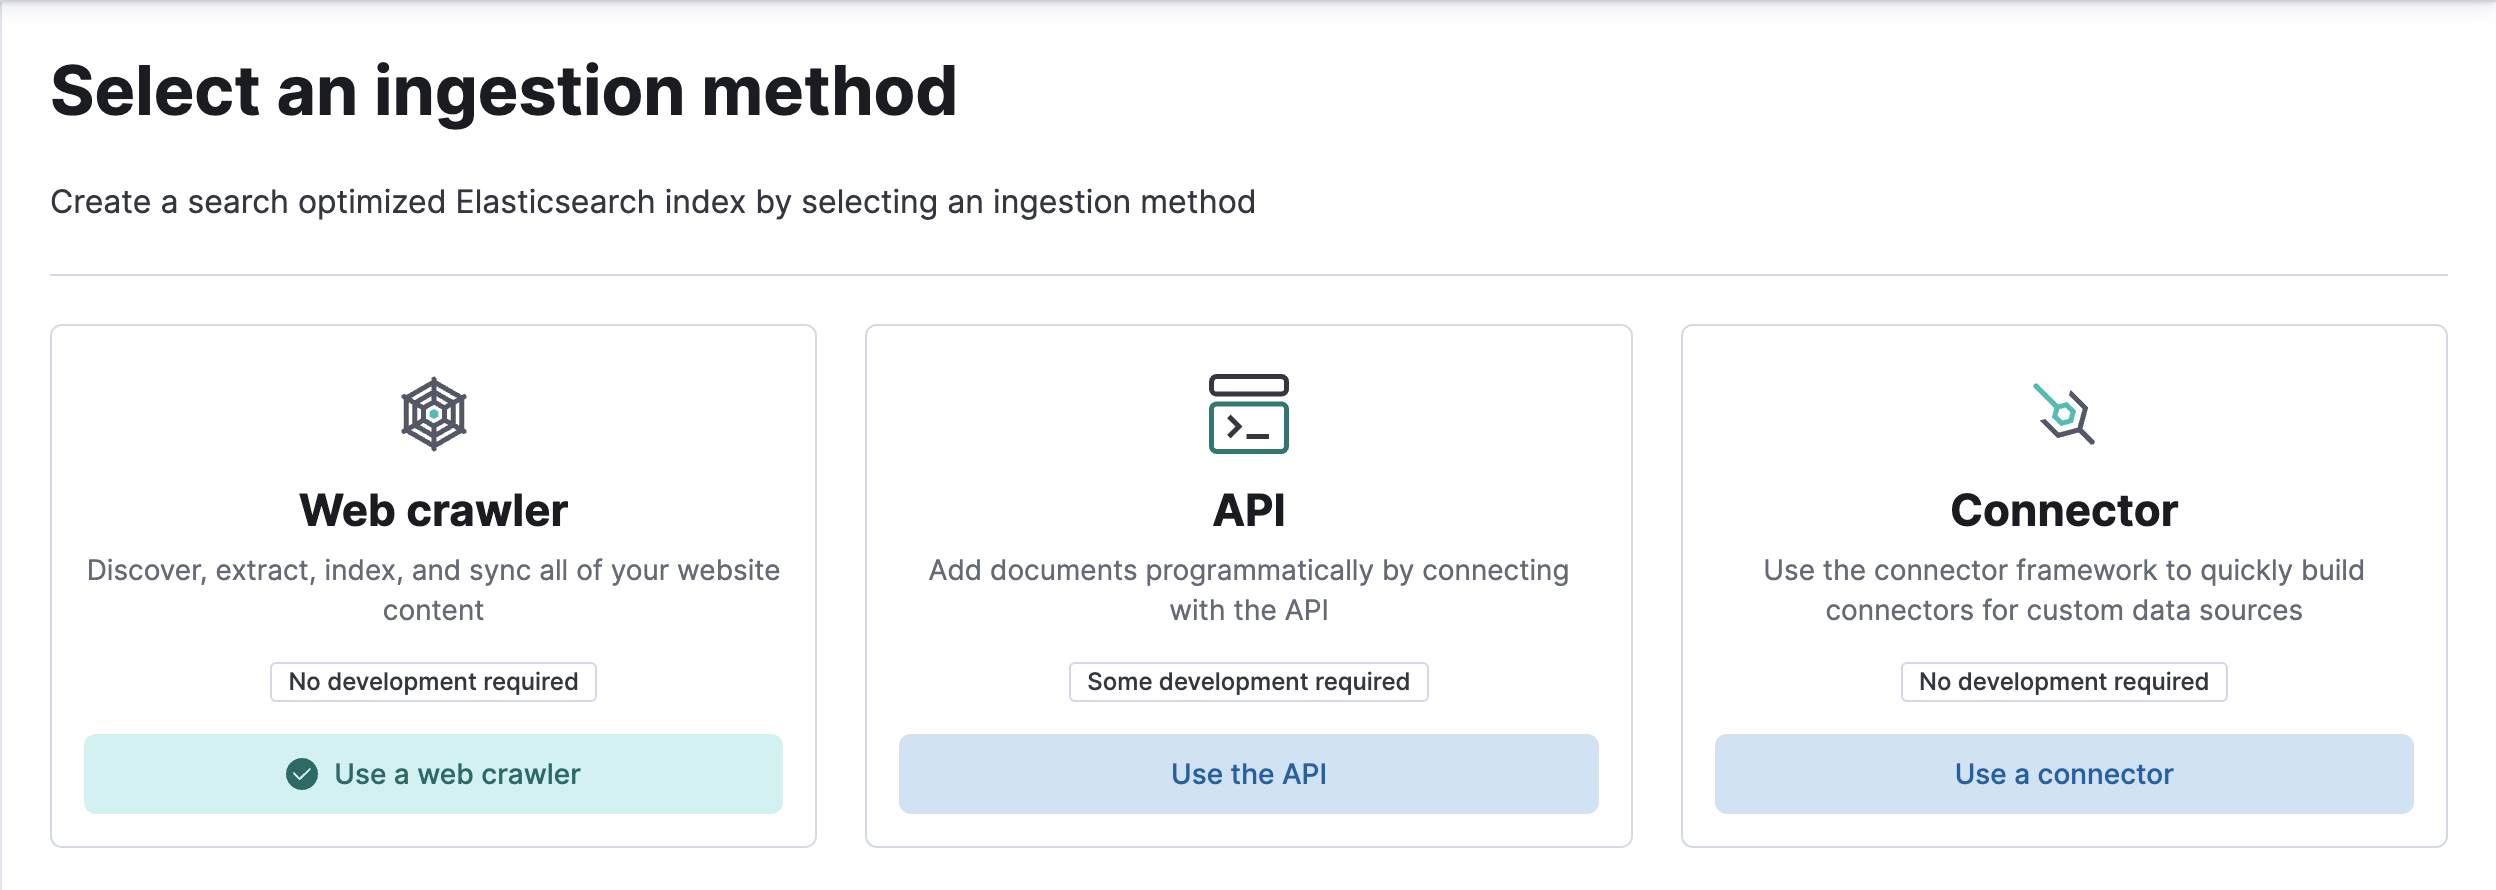
Task: Click the 'No development required' badge under Web crawler
Action: click(433, 681)
